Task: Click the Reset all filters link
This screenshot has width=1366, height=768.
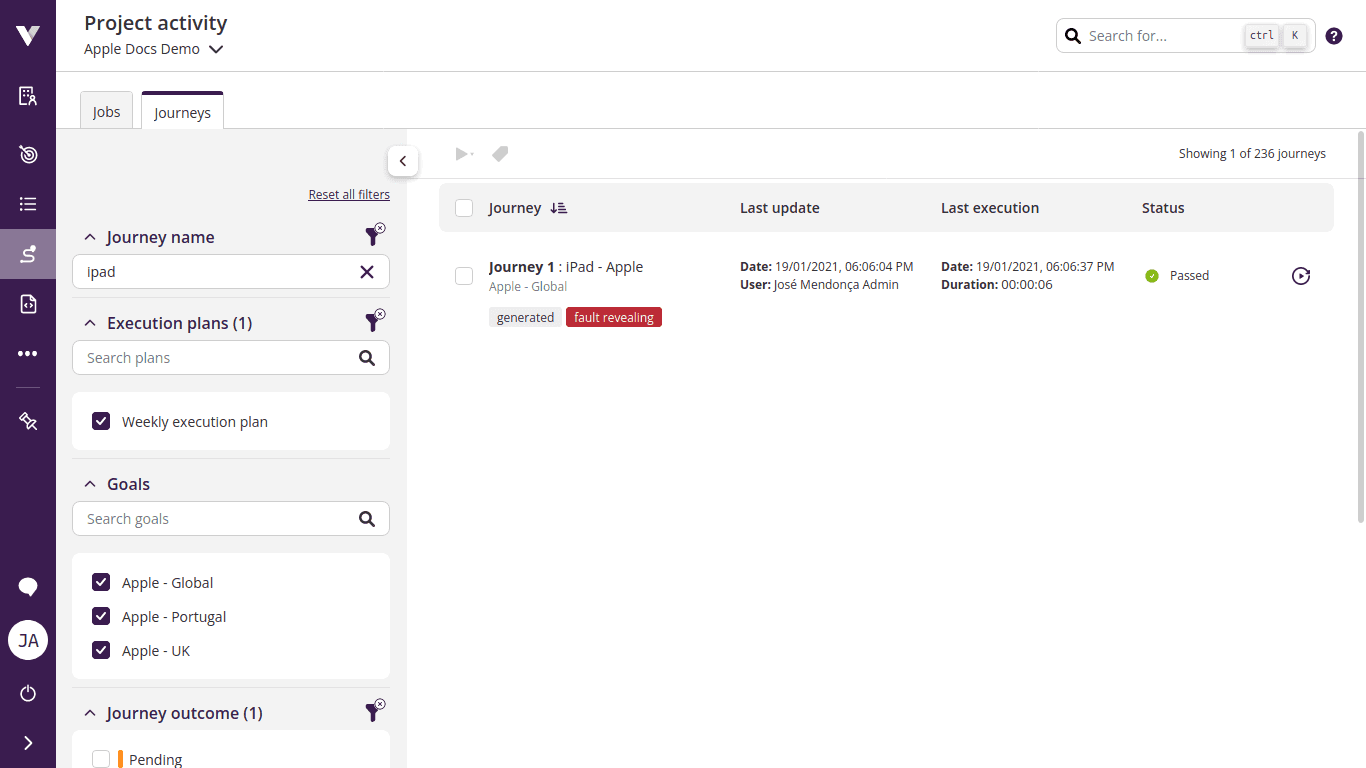Action: pos(349,195)
